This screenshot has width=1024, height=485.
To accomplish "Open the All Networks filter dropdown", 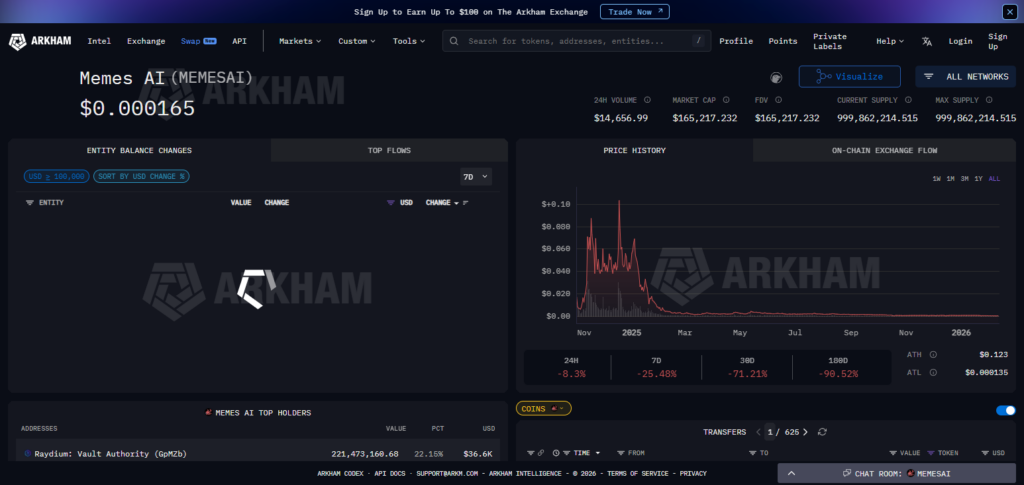I will point(965,76).
